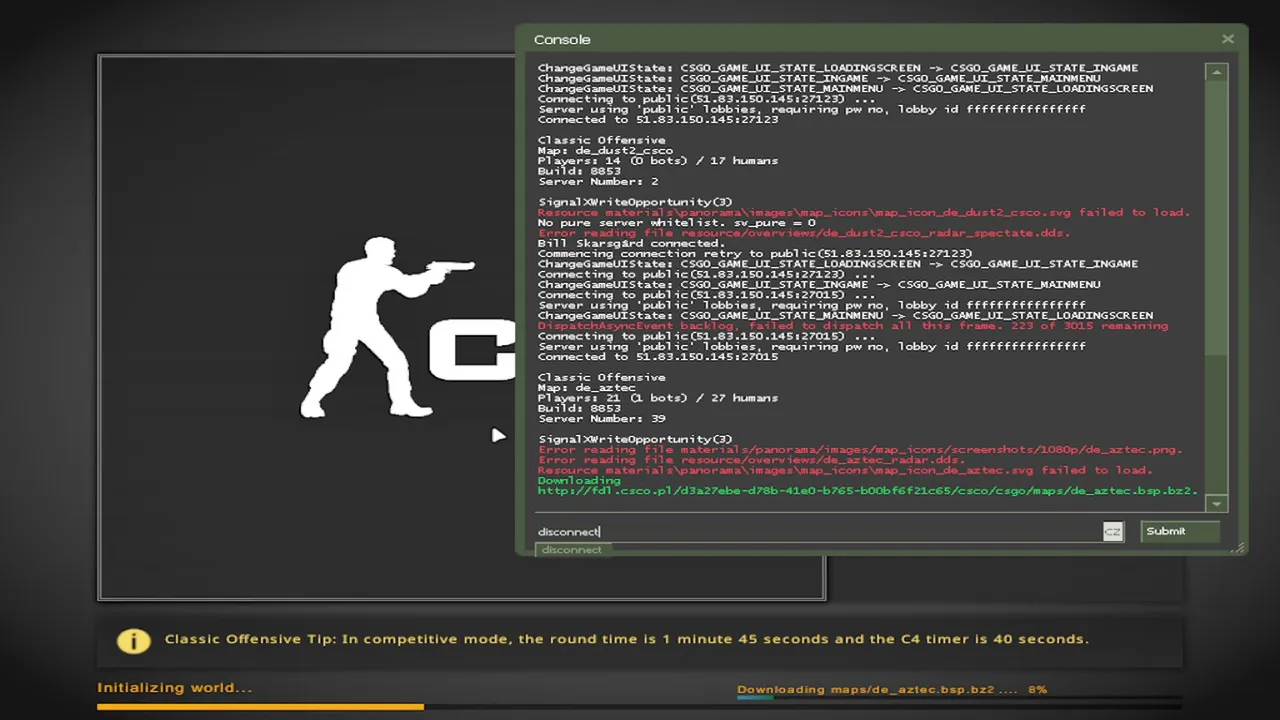
Task: Click the Submit button in Console
Action: click(x=1180, y=531)
